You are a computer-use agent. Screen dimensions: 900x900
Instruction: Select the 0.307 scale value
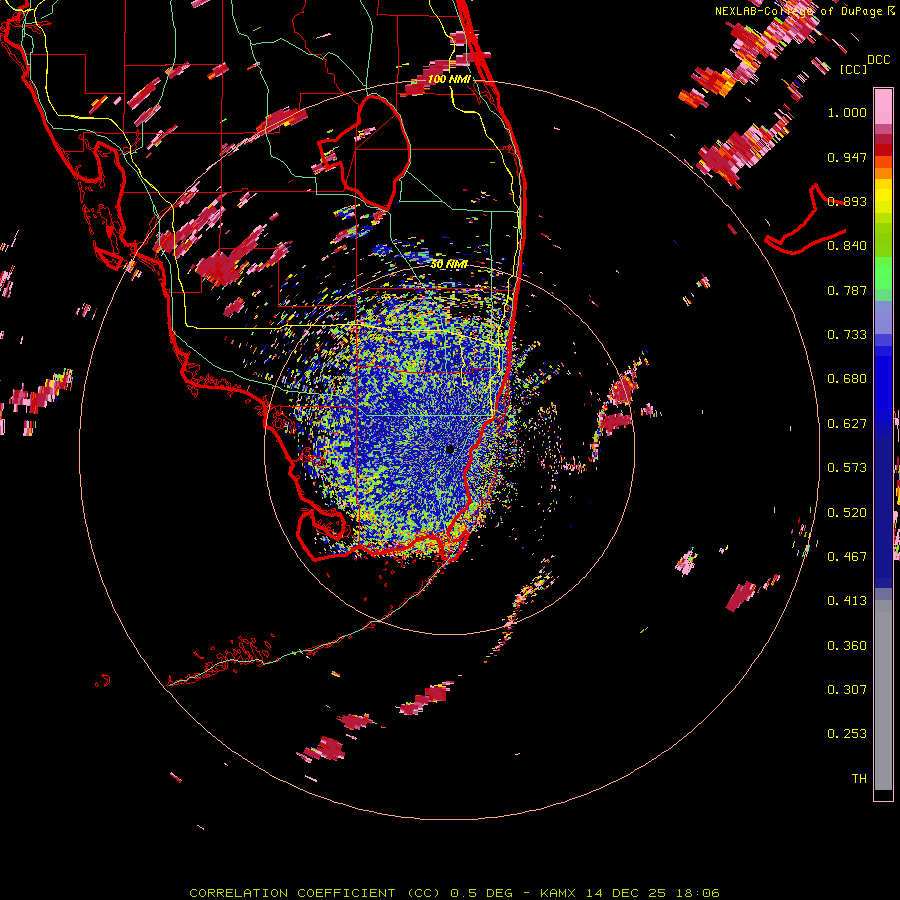pos(847,690)
